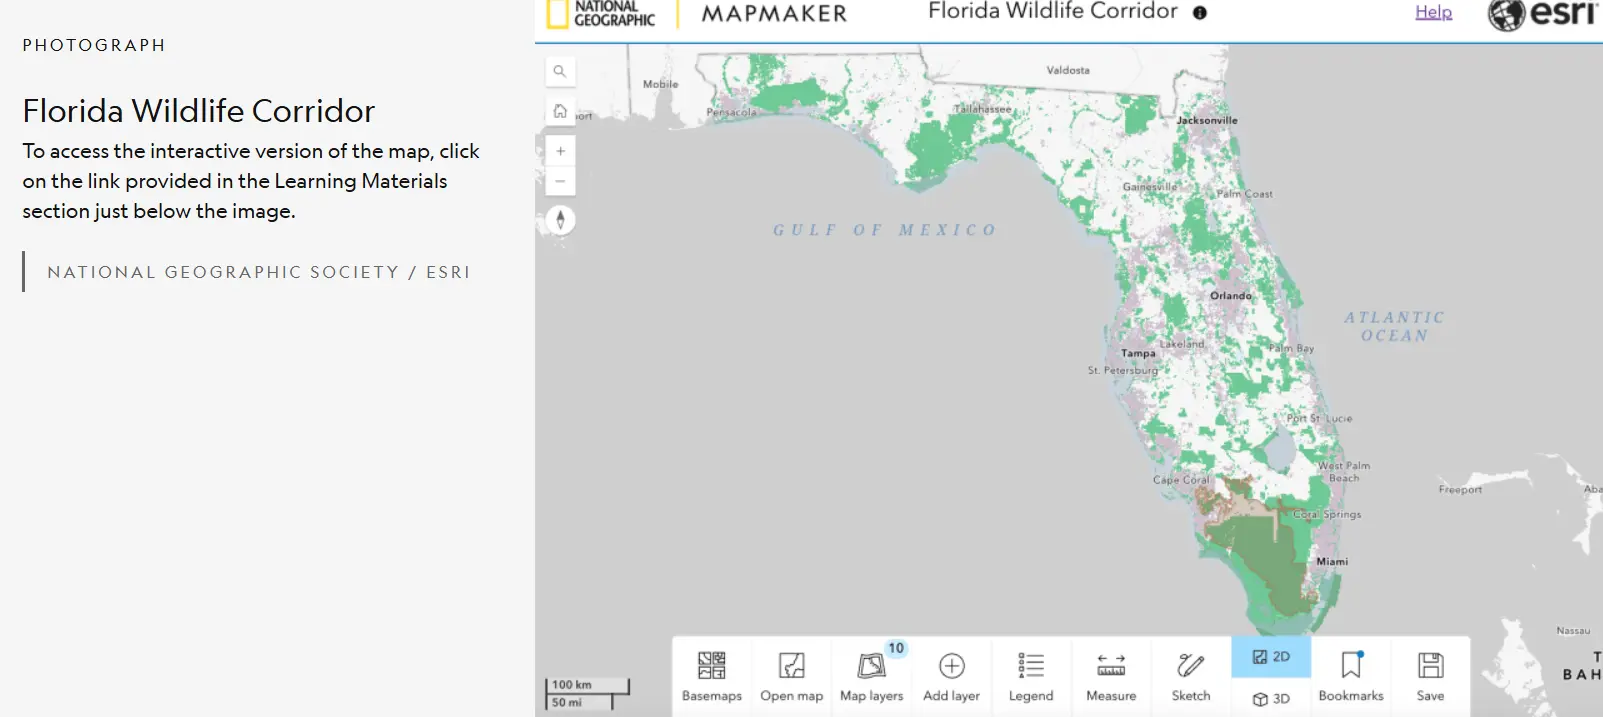Return to the default home extent

[x=560, y=111]
